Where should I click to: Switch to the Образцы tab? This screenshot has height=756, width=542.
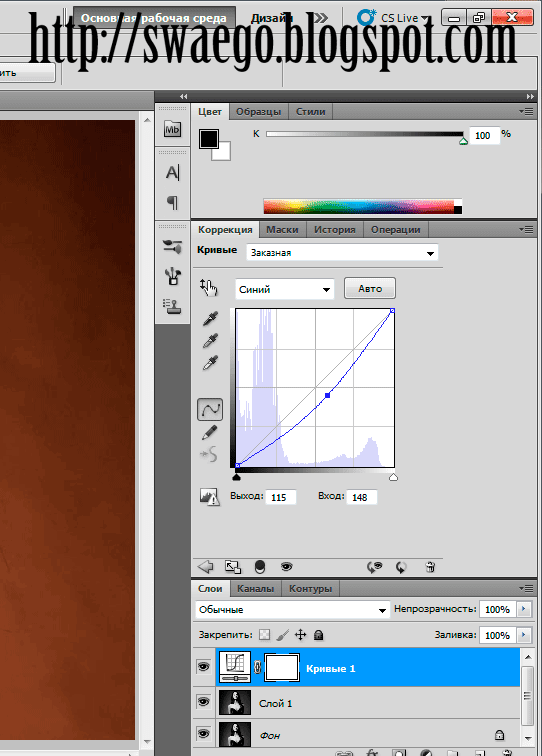[x=258, y=111]
